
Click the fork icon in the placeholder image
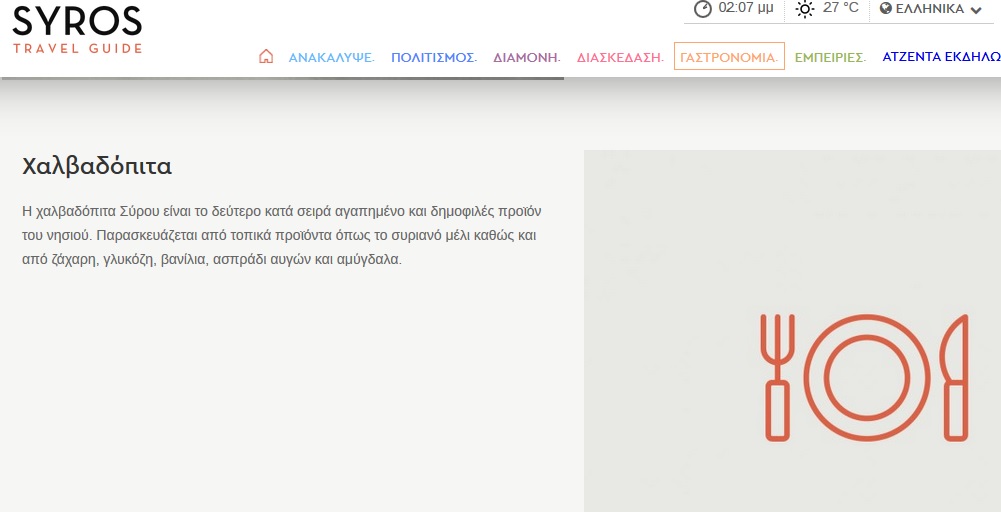(x=777, y=377)
